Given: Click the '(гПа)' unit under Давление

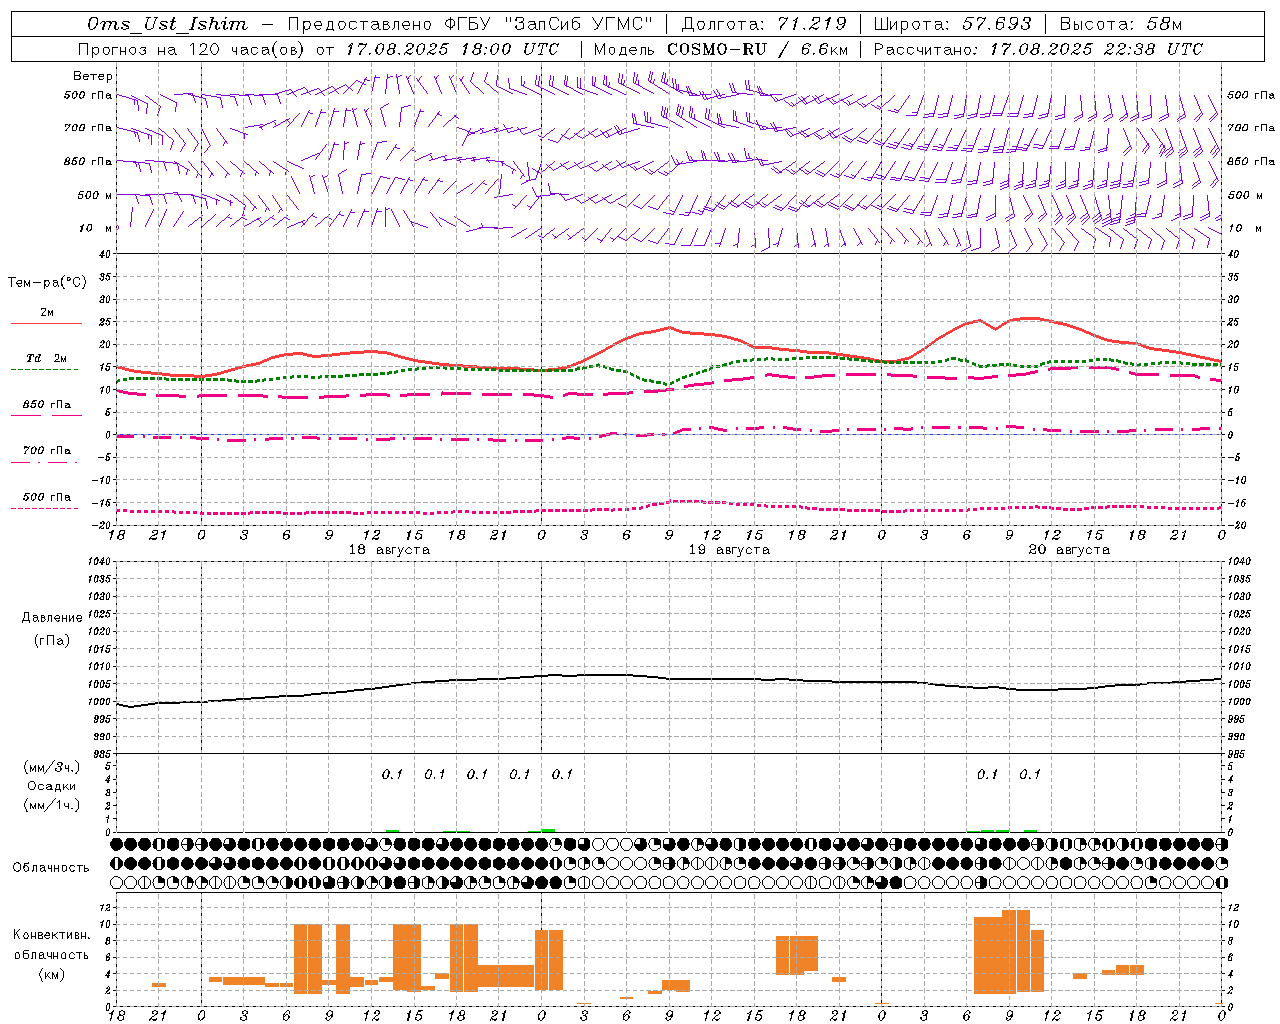Looking at the screenshot, I should click(x=52, y=641).
